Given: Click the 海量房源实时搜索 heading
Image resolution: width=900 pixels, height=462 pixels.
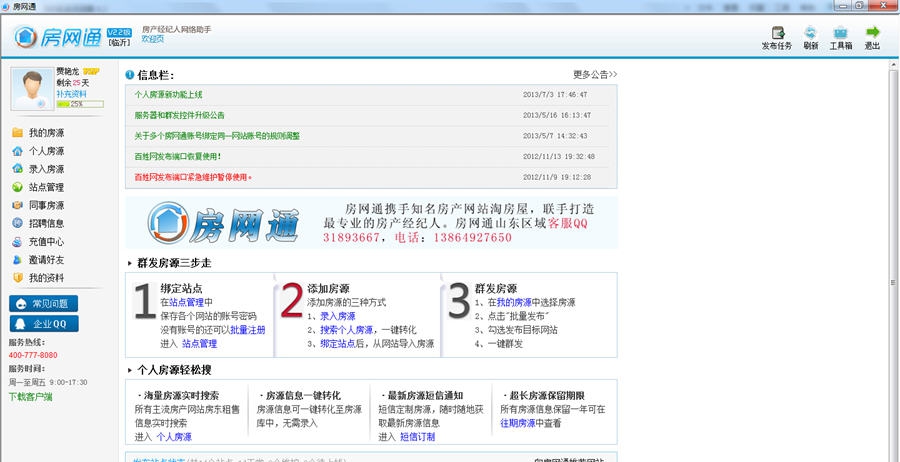Looking at the screenshot, I should [x=180, y=396].
